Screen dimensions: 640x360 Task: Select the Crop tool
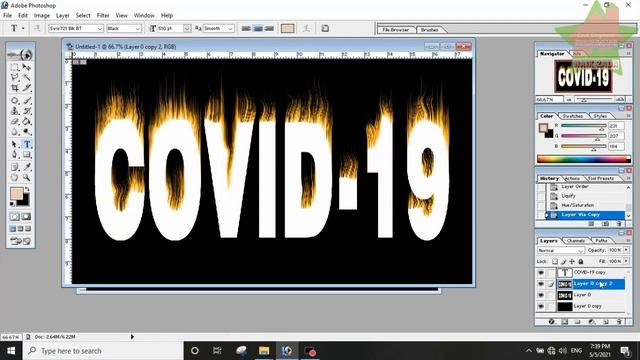tap(15, 87)
